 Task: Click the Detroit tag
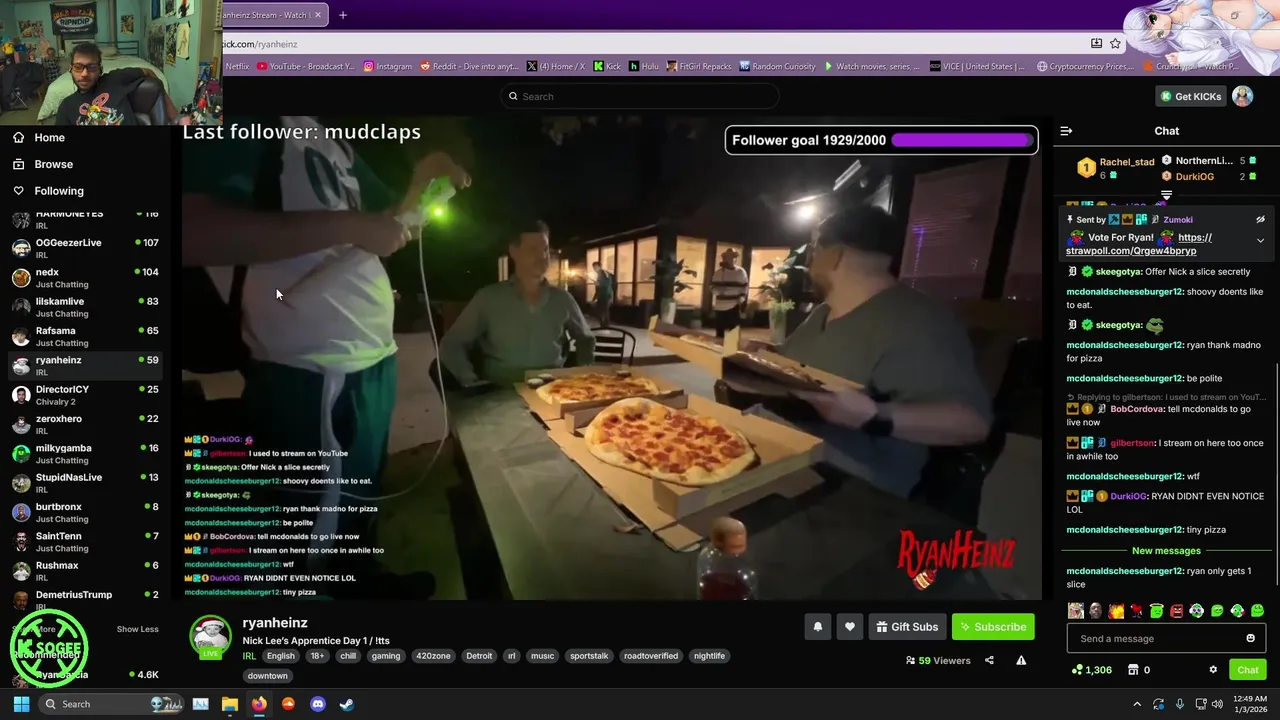(x=479, y=656)
